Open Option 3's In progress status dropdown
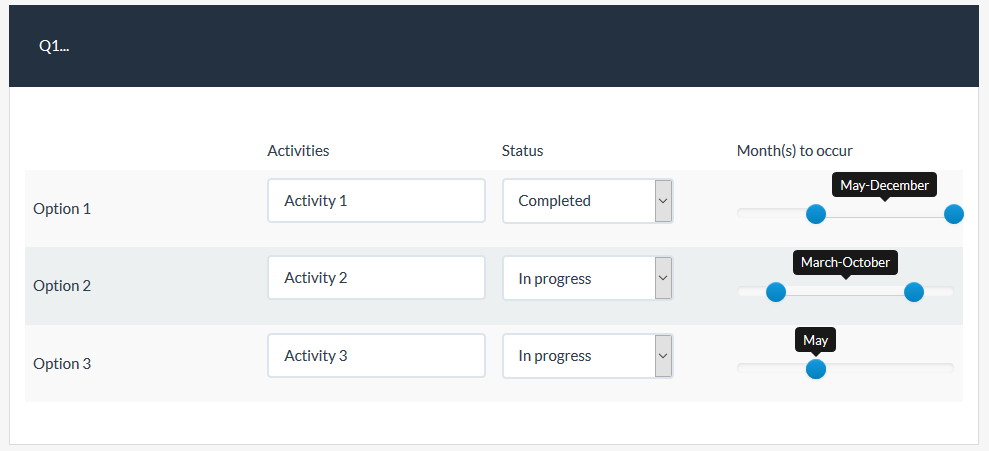 pyautogui.click(x=587, y=356)
